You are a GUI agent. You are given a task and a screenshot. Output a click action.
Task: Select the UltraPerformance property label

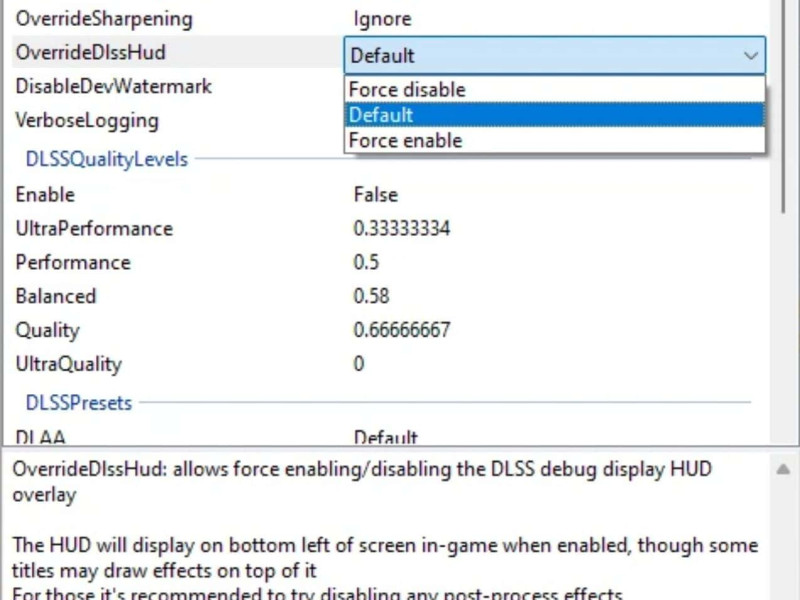click(94, 229)
